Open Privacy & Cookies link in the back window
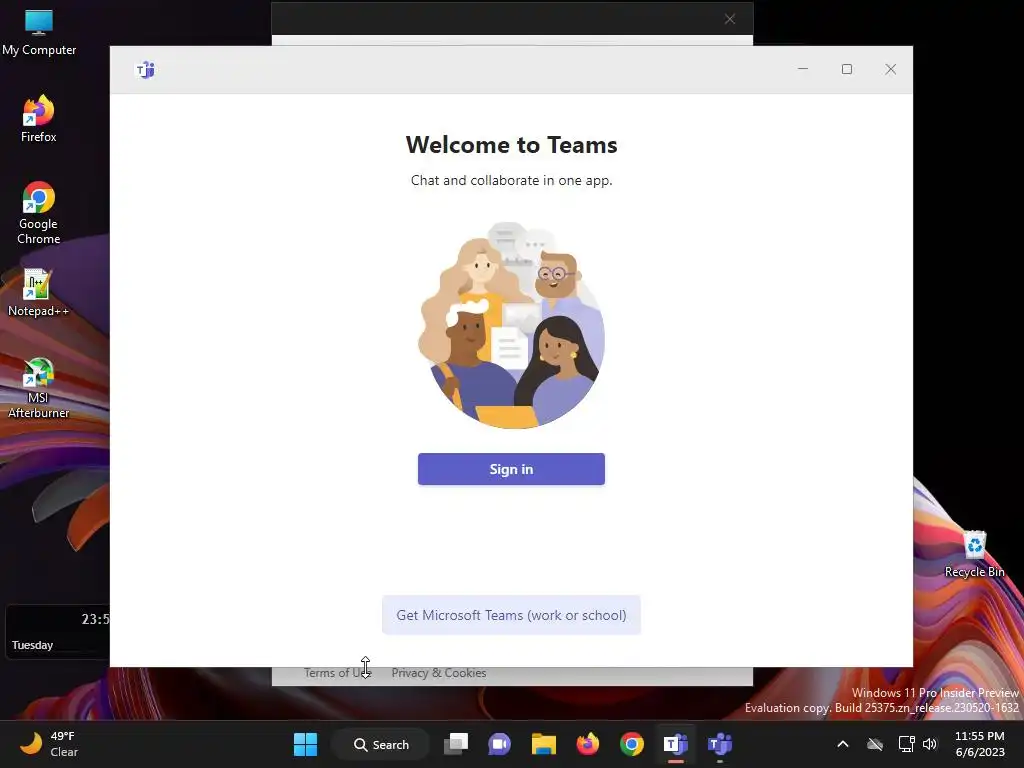Image resolution: width=1024 pixels, height=768 pixels. (x=439, y=673)
